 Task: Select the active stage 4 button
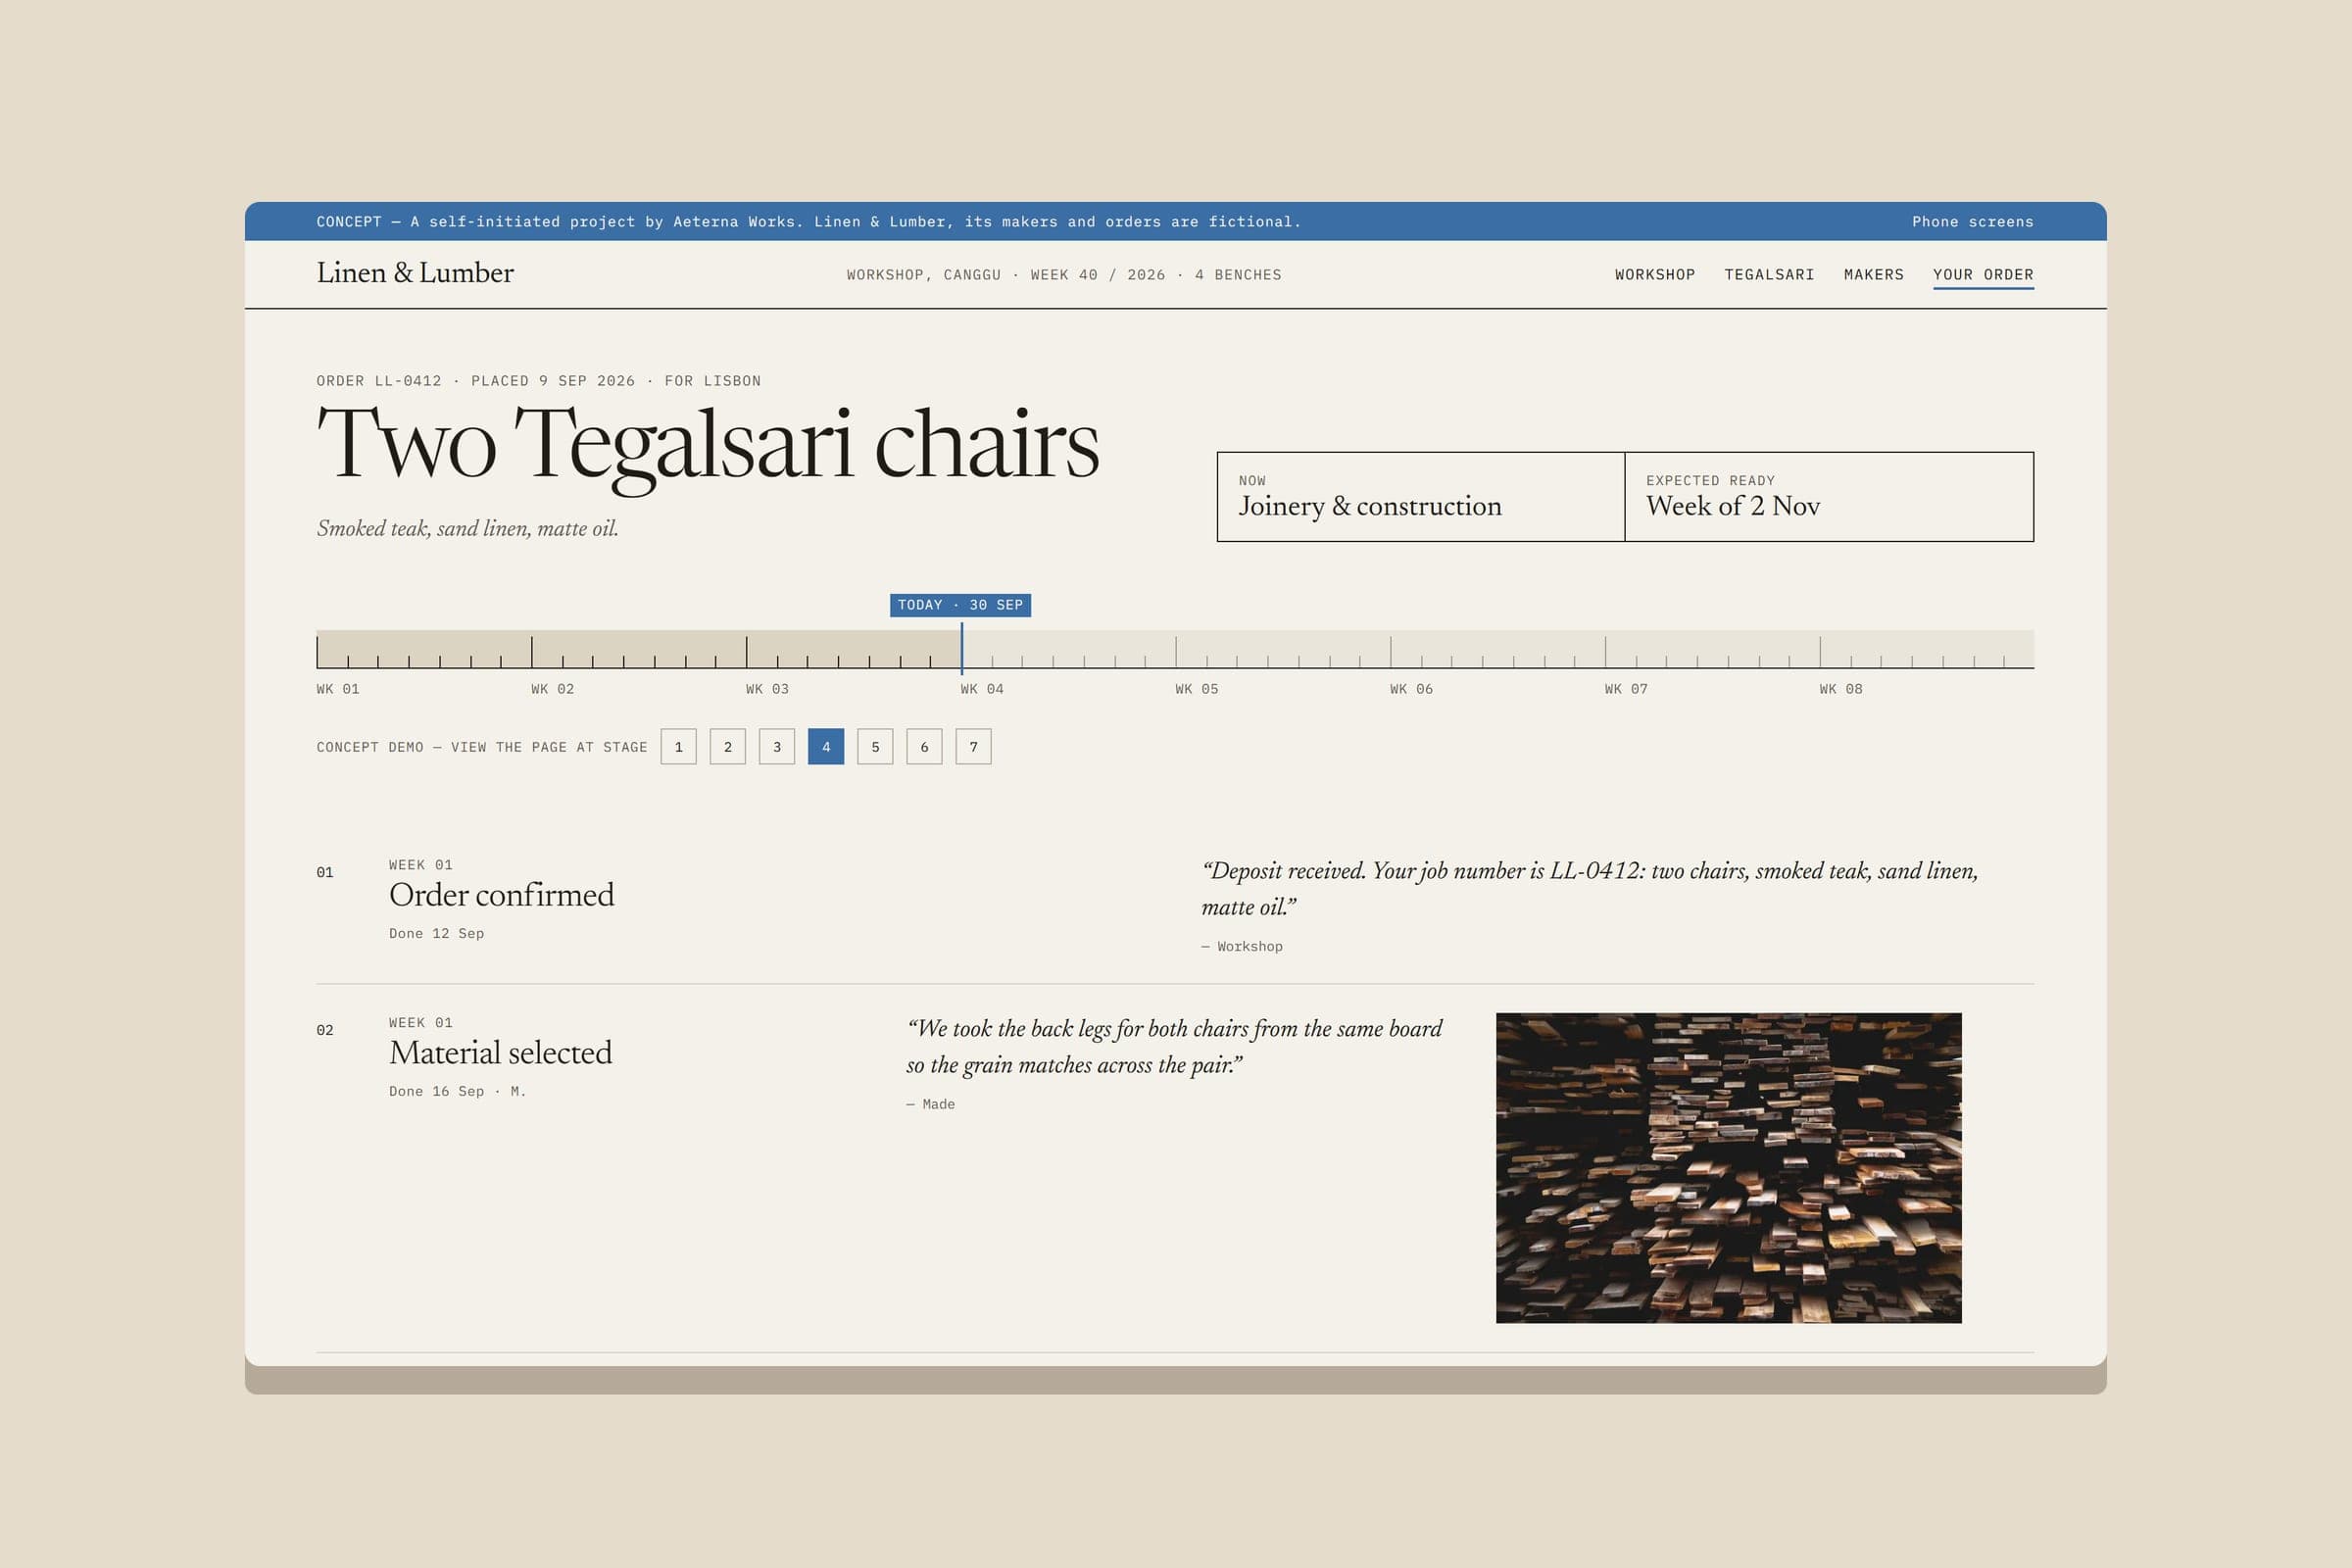(825, 747)
